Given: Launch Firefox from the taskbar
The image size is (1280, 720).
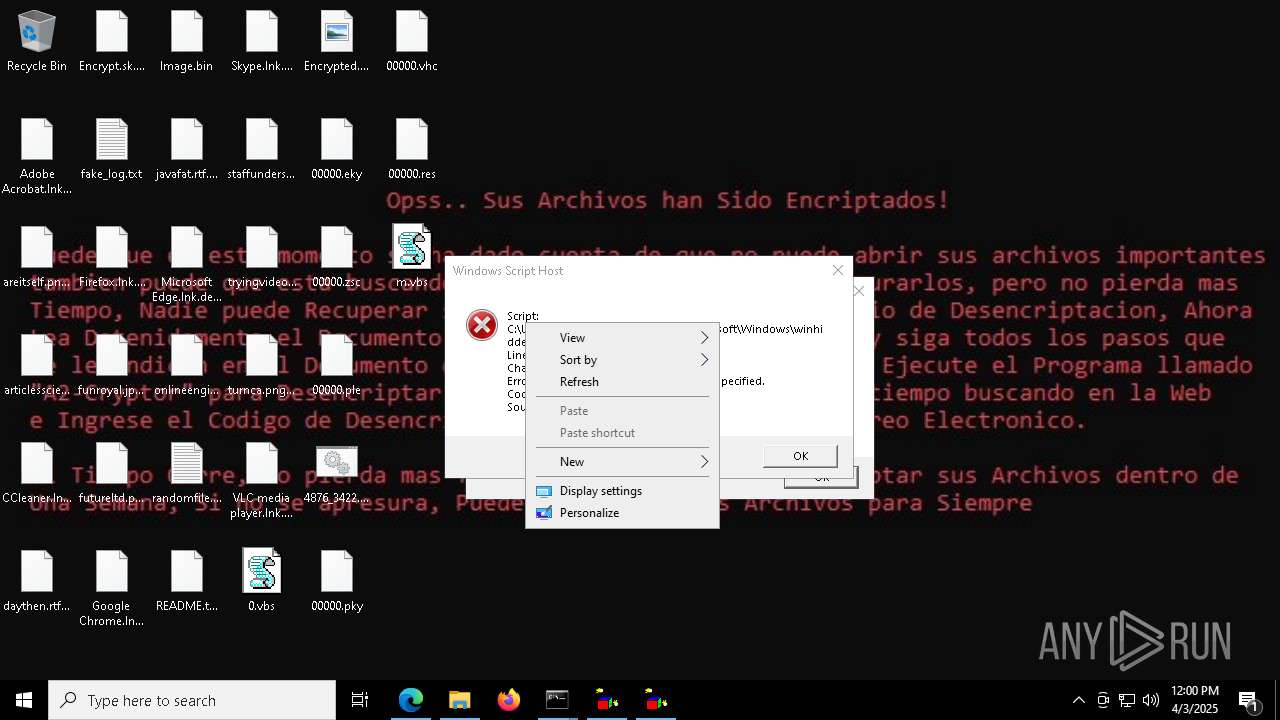Looking at the screenshot, I should [x=509, y=700].
